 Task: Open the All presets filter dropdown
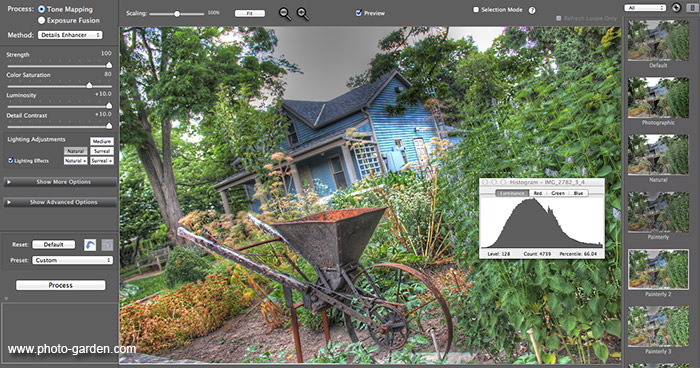point(645,8)
